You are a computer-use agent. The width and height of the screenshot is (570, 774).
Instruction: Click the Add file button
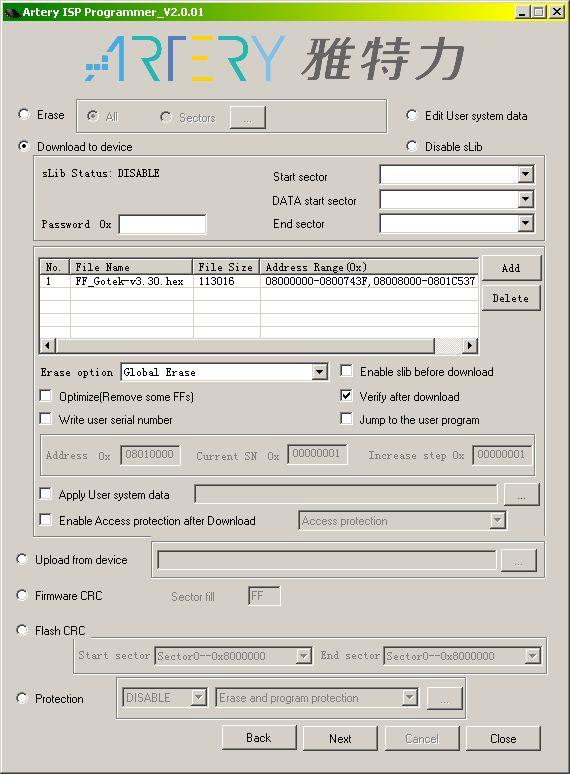pyautogui.click(x=511, y=268)
